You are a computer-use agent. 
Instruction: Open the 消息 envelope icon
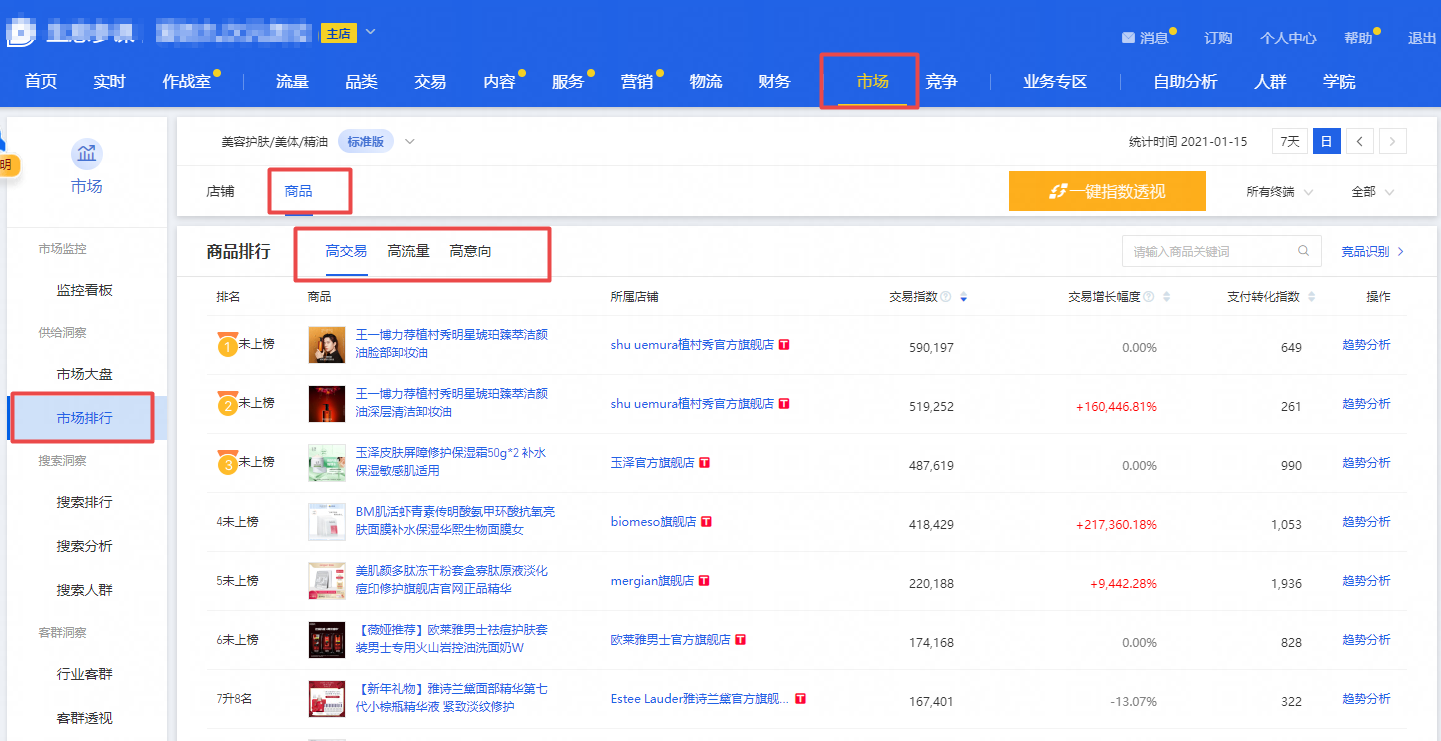click(1128, 38)
